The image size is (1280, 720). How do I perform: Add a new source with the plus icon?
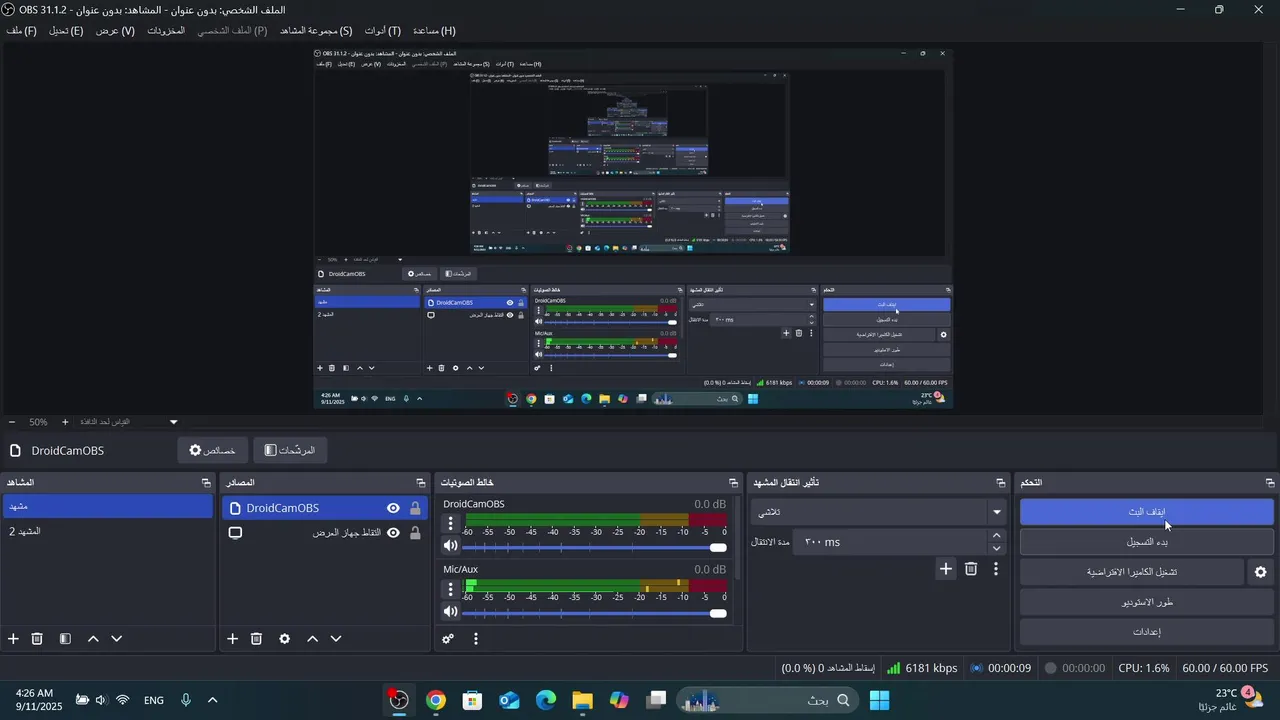pos(232,639)
